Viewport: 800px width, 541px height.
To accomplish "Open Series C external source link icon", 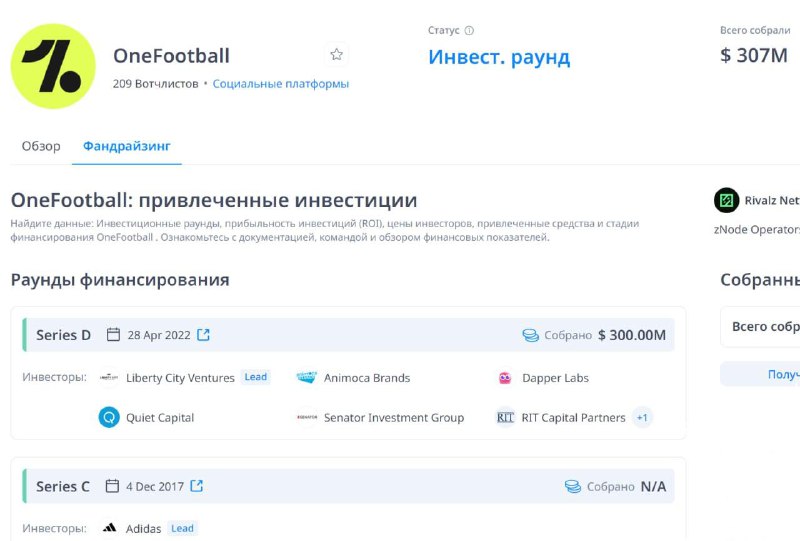I will click(196, 486).
